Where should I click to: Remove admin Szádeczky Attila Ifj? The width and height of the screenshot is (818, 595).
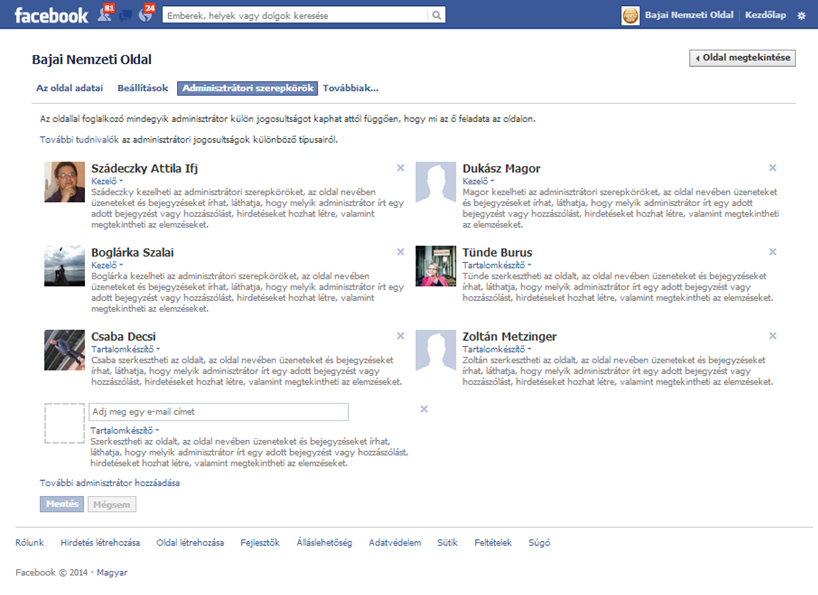[x=401, y=168]
